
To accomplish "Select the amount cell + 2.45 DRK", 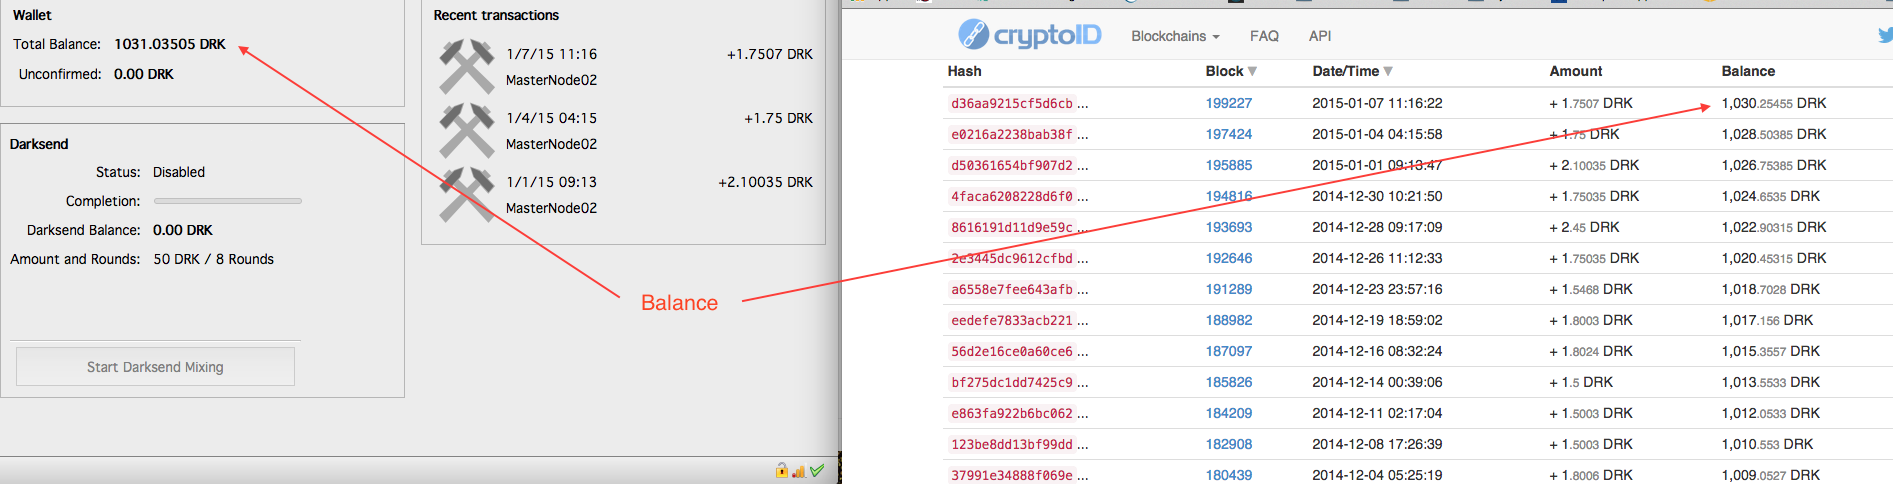I will point(1584,227).
